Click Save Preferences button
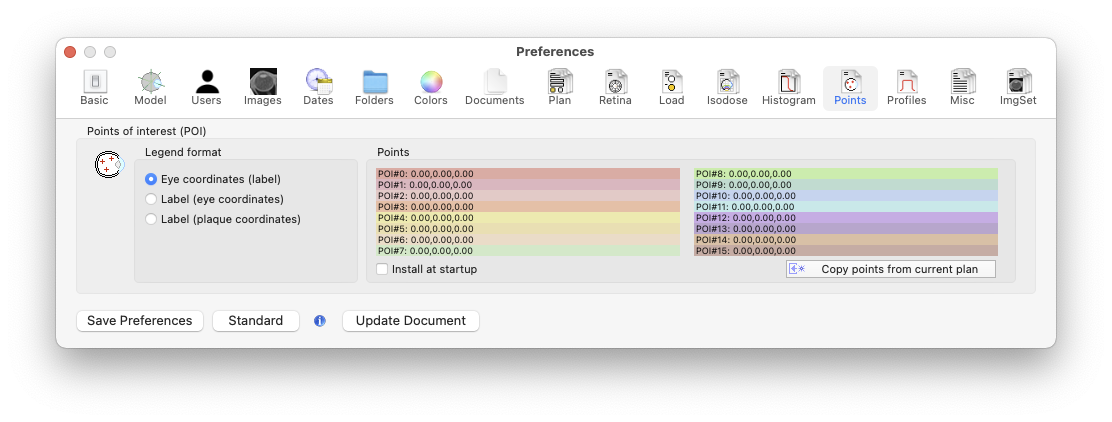Viewport: 1112px width, 422px height. pos(140,321)
